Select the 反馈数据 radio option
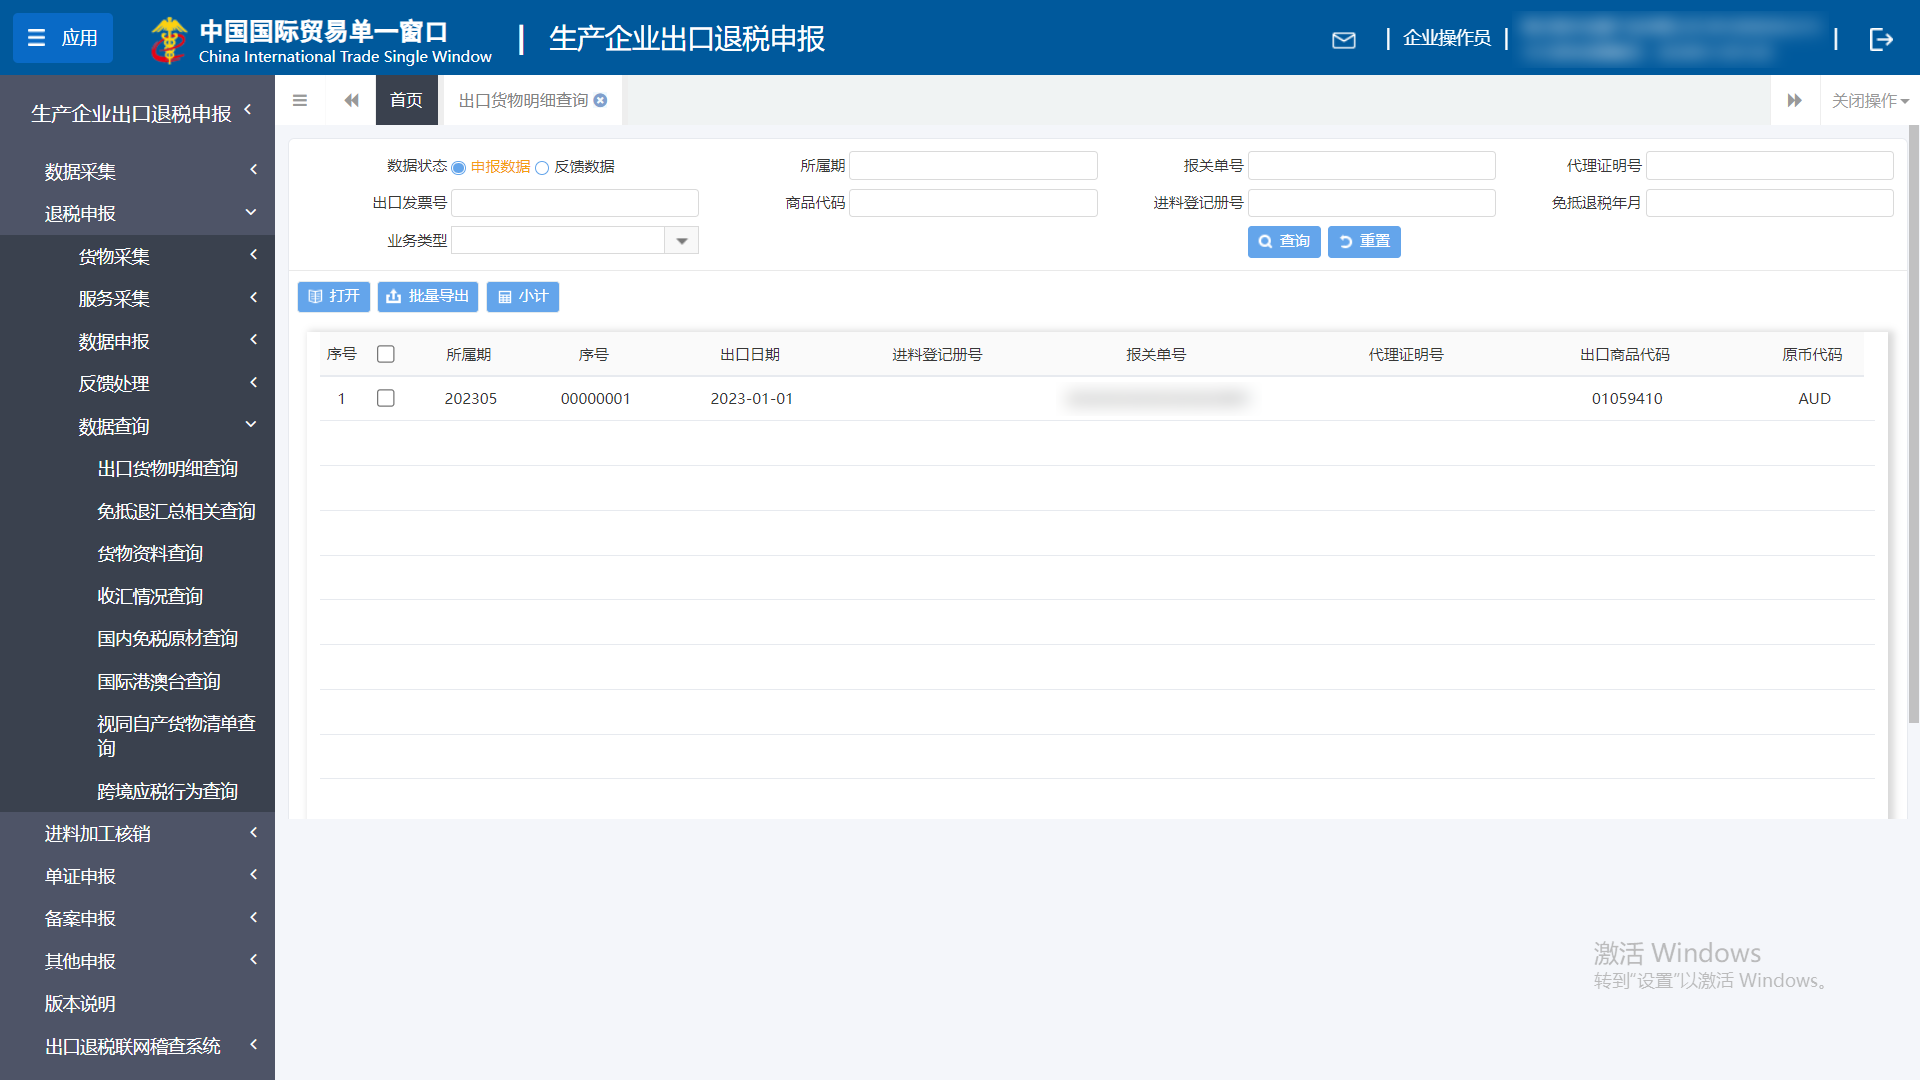This screenshot has width=1920, height=1080. point(543,168)
